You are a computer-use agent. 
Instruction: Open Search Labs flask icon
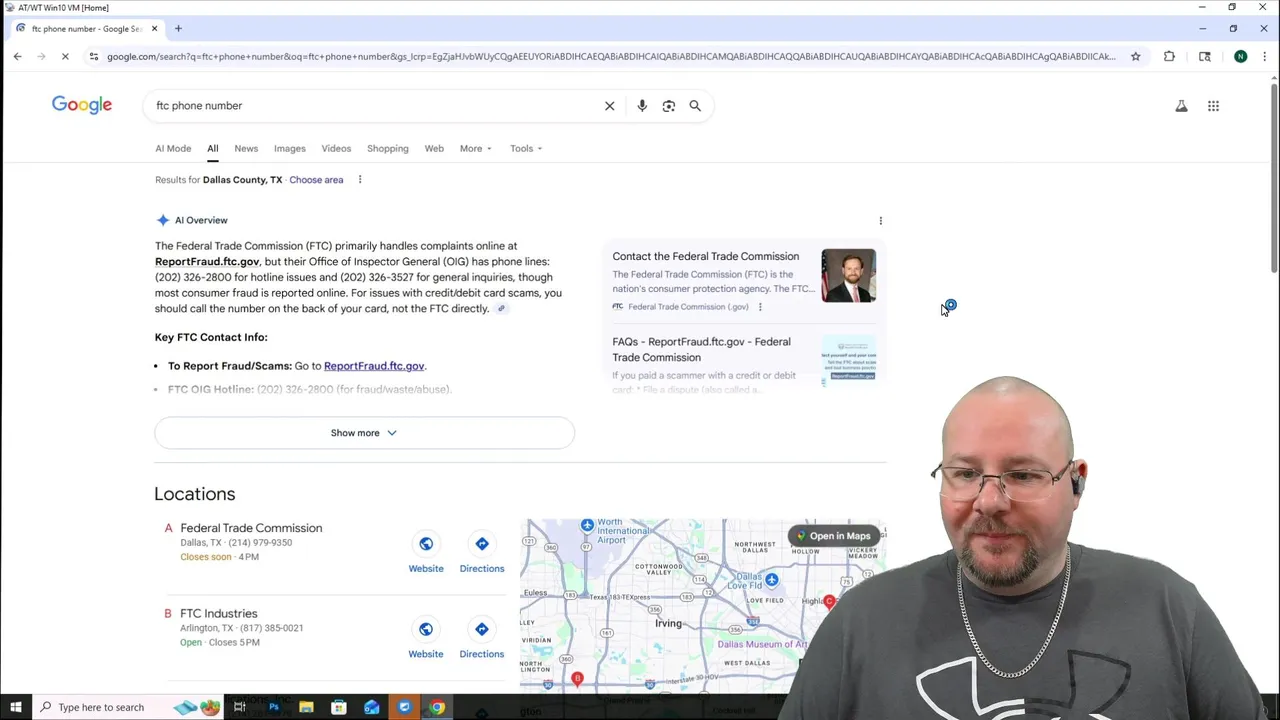1181,106
